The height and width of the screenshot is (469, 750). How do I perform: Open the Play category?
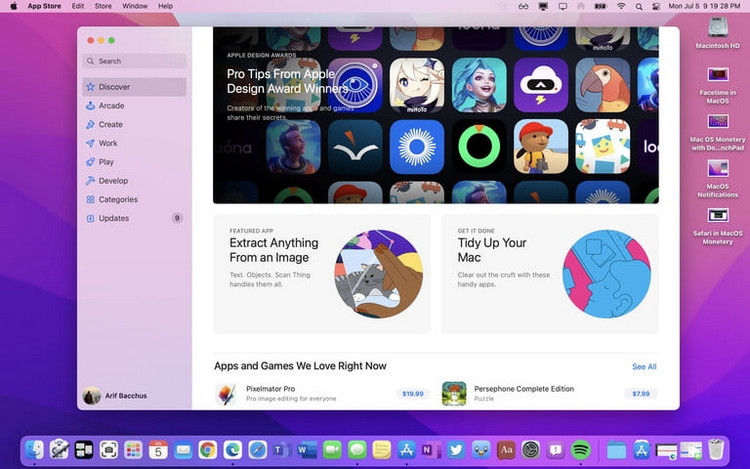tap(134, 162)
